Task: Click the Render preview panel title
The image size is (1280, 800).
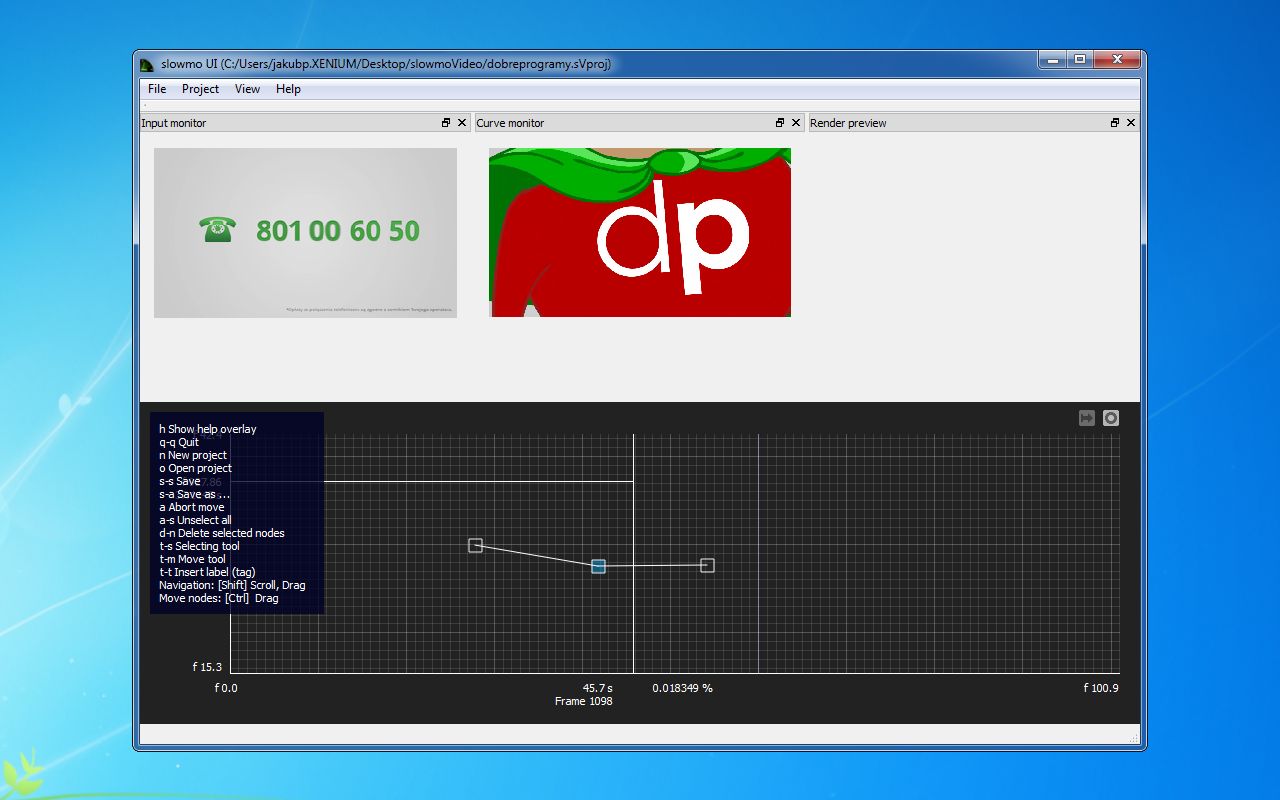Action: click(x=848, y=123)
